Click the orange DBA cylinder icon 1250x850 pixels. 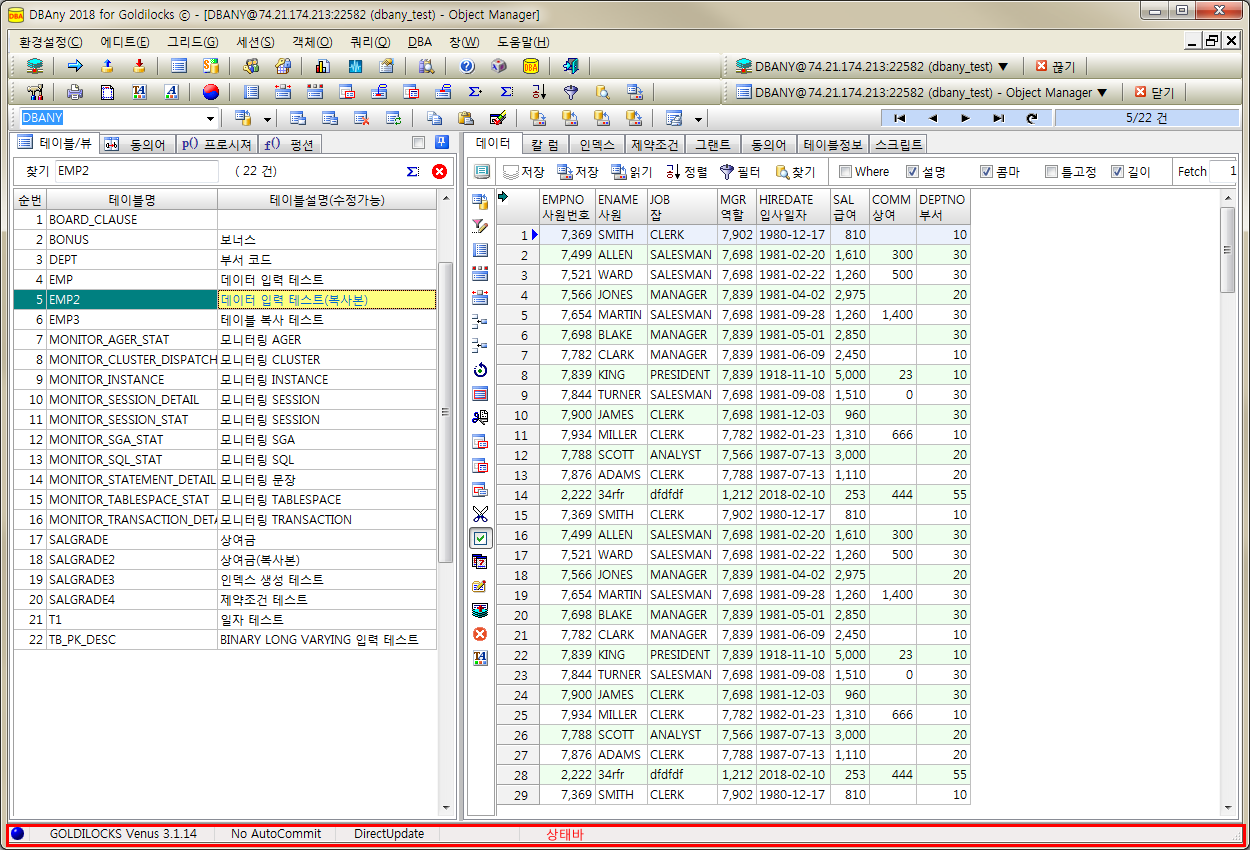click(531, 66)
